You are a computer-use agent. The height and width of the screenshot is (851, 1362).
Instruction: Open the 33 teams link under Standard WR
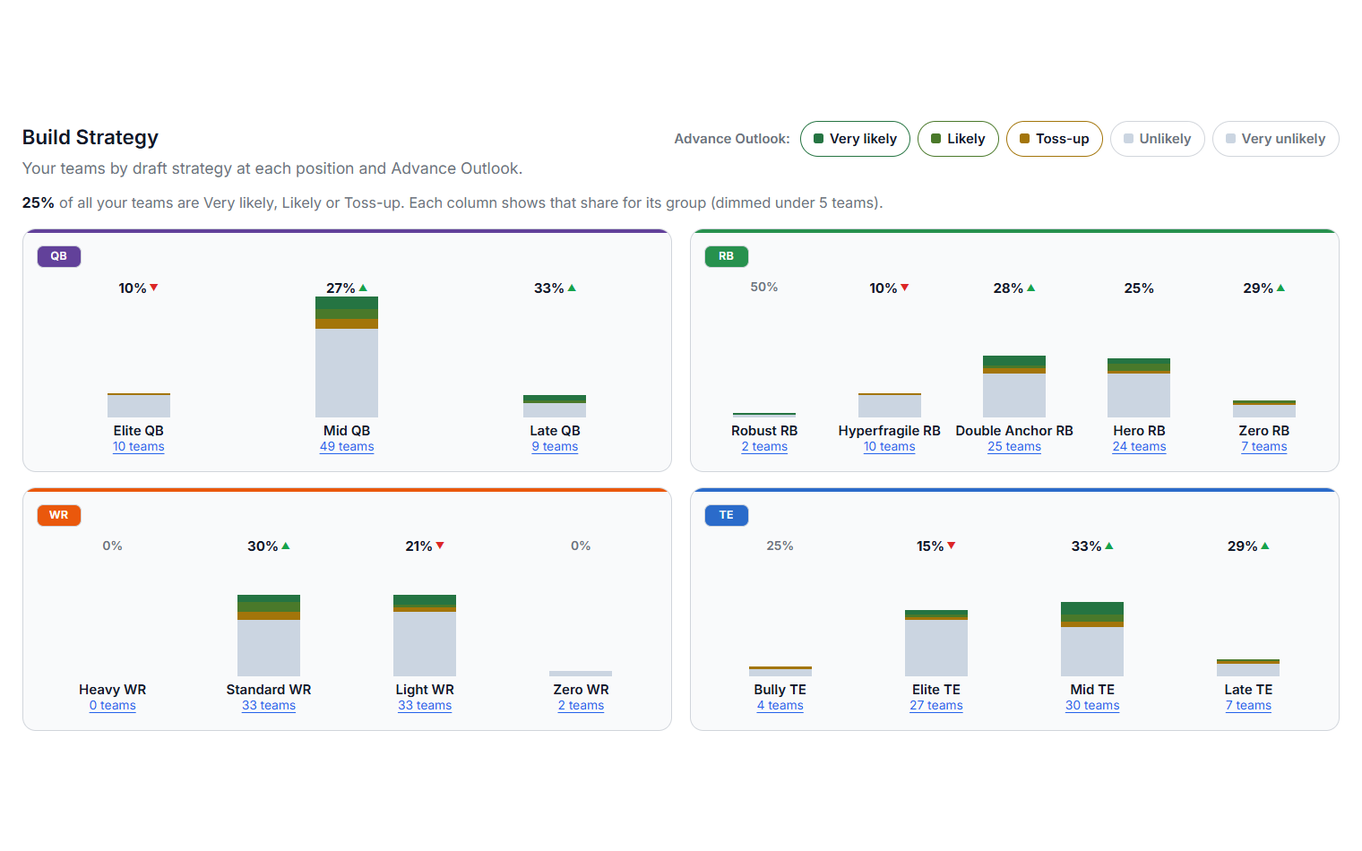pos(269,706)
